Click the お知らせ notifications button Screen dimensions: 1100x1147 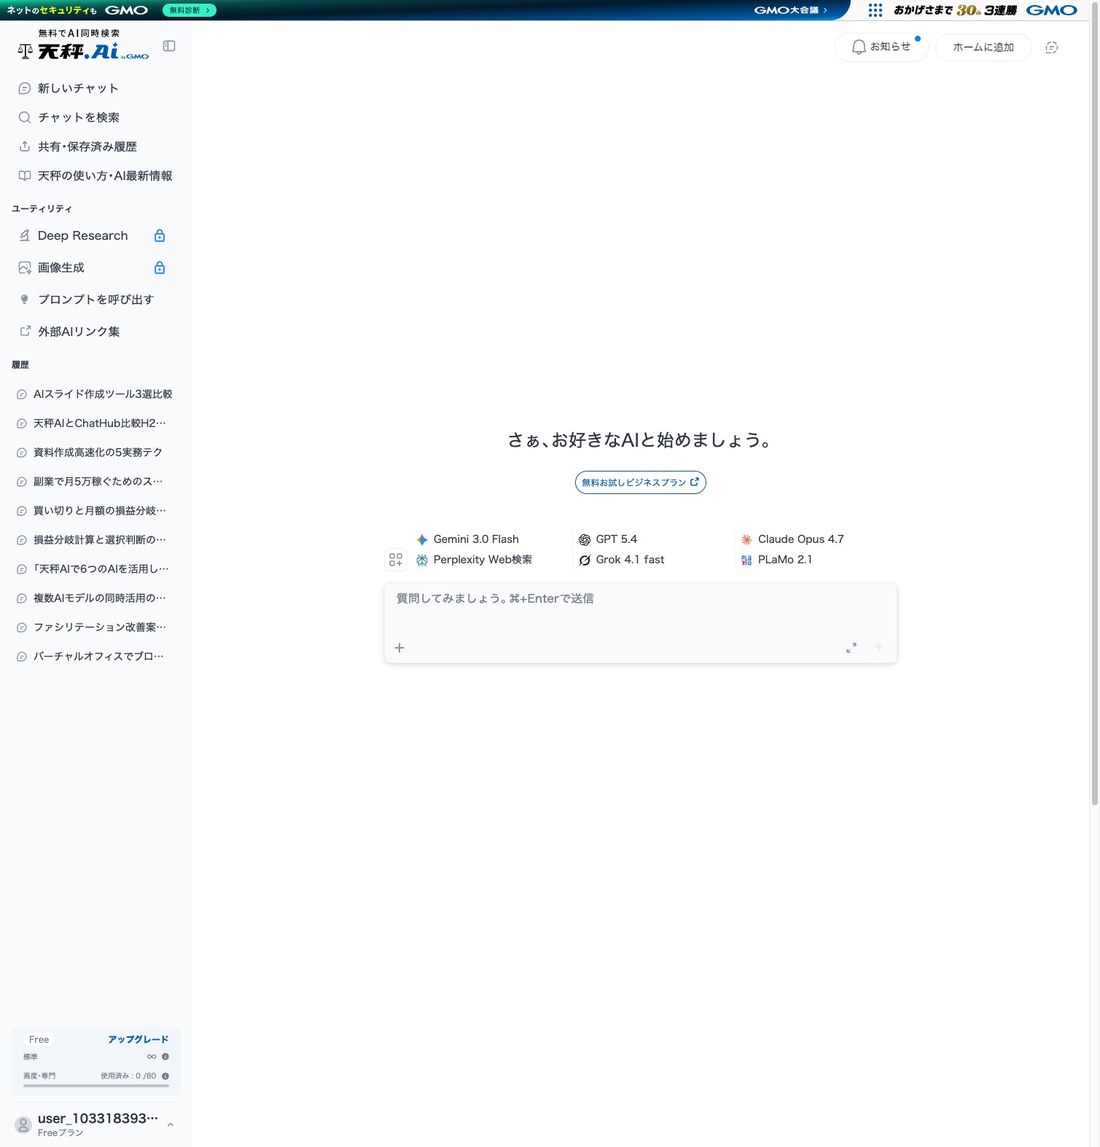881,48
